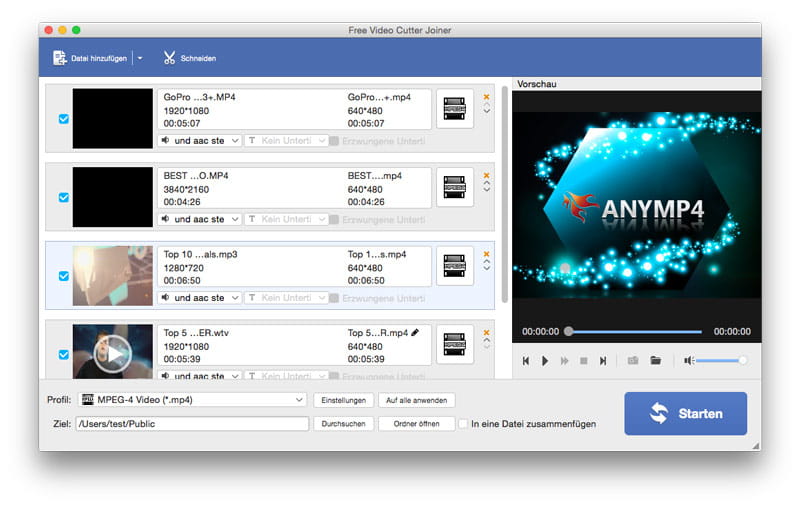Move the BEST file down in list
Viewport: 800px width, 506px height.
pos(487,189)
